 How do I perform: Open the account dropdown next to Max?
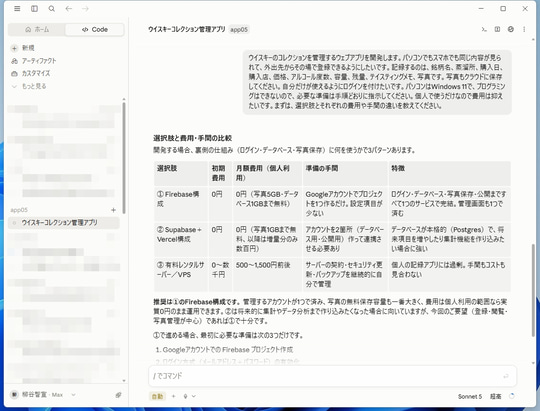(x=73, y=395)
